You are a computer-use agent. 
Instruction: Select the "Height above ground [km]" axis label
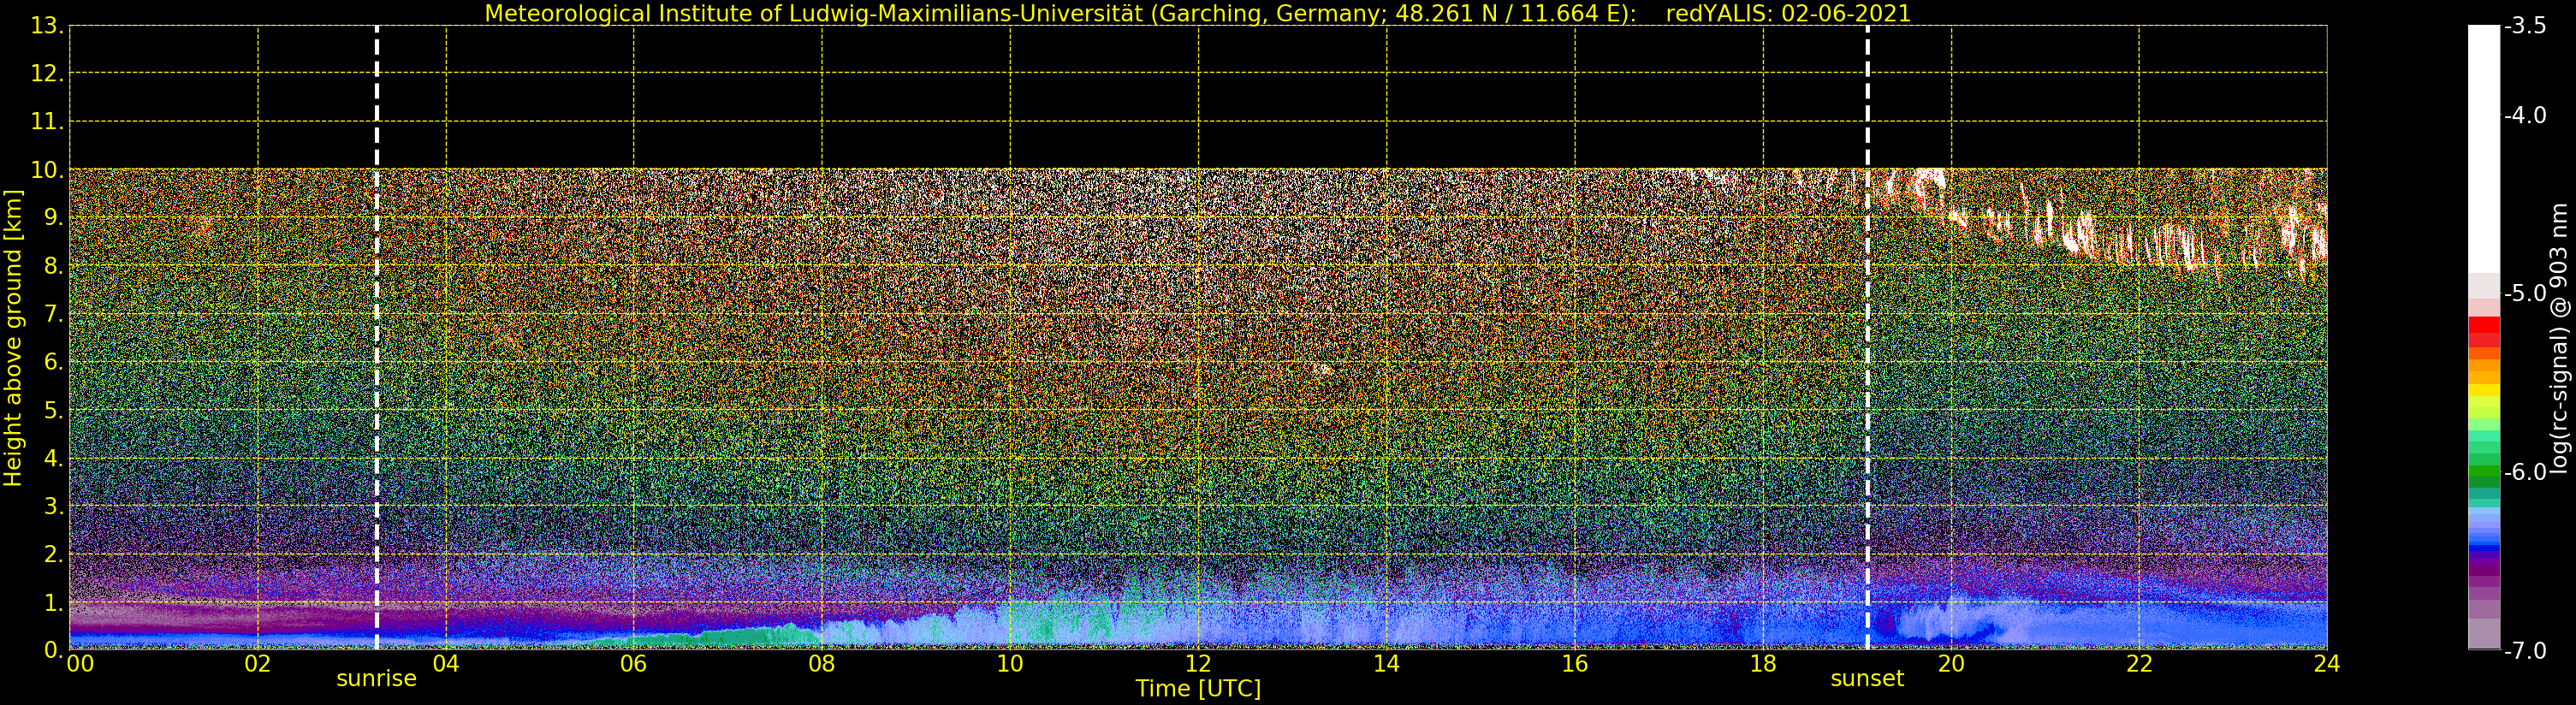pyautogui.click(x=13, y=338)
